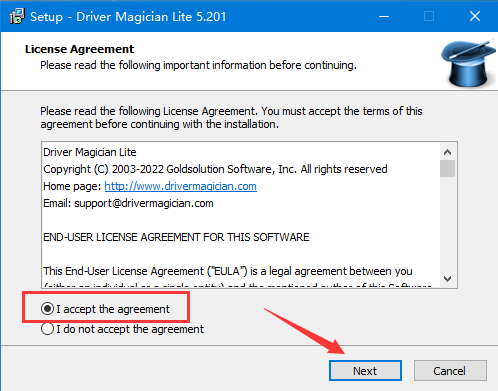Viewport: 498px width, 391px height.
Task: Select "I do not accept the agreement"
Action: pyautogui.click(x=47, y=329)
